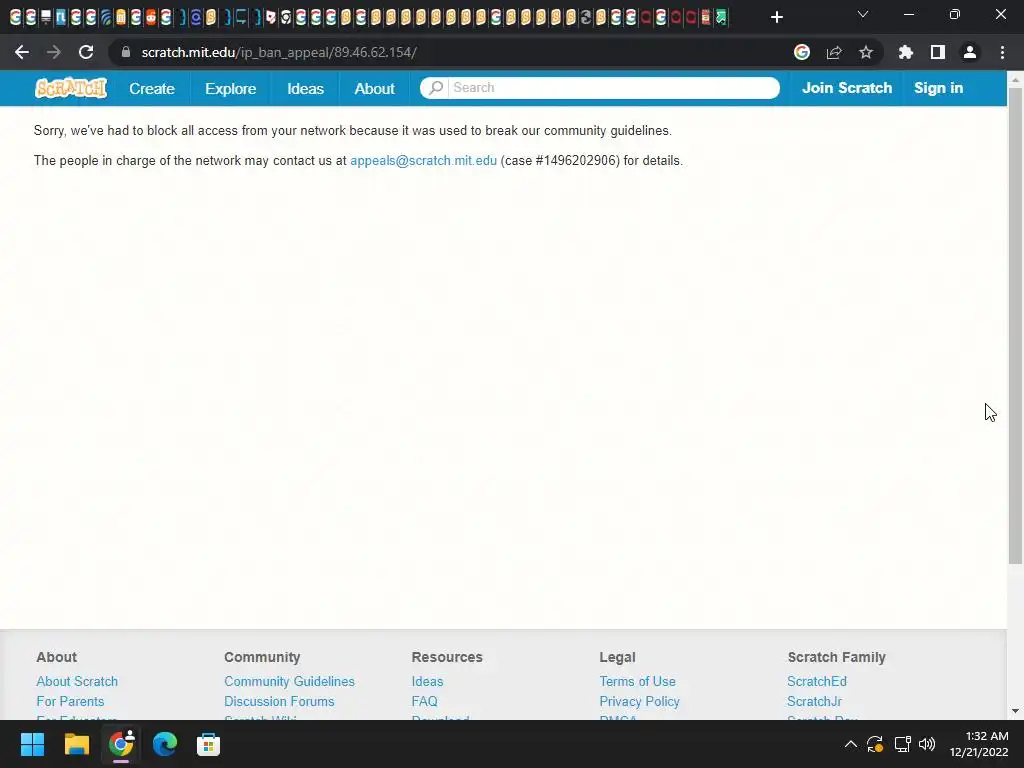Image resolution: width=1024 pixels, height=768 pixels.
Task: Open the Ideas footer link under Resources
Action: click(x=427, y=681)
